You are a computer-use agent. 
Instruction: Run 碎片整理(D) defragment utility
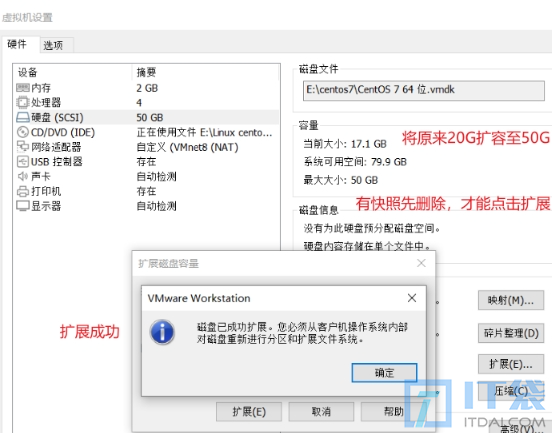pos(511,333)
